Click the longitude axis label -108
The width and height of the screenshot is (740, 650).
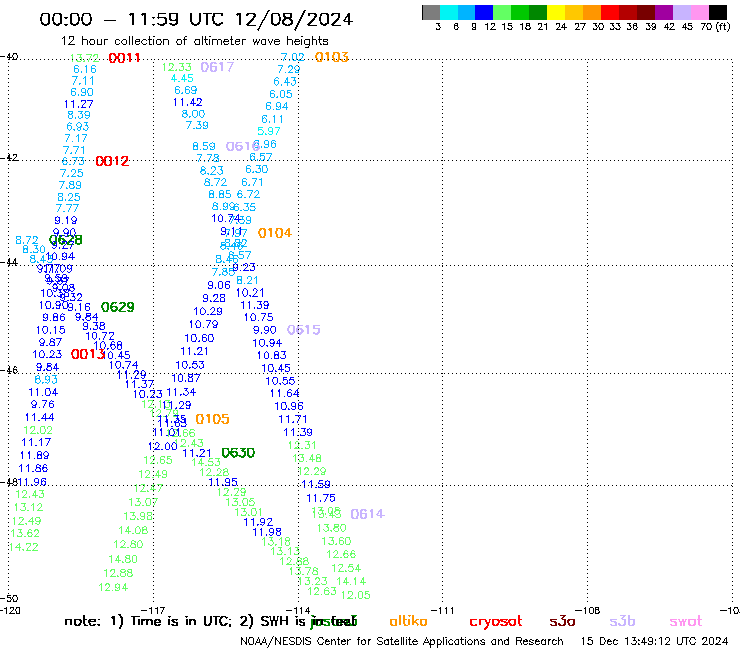pyautogui.click(x=588, y=610)
